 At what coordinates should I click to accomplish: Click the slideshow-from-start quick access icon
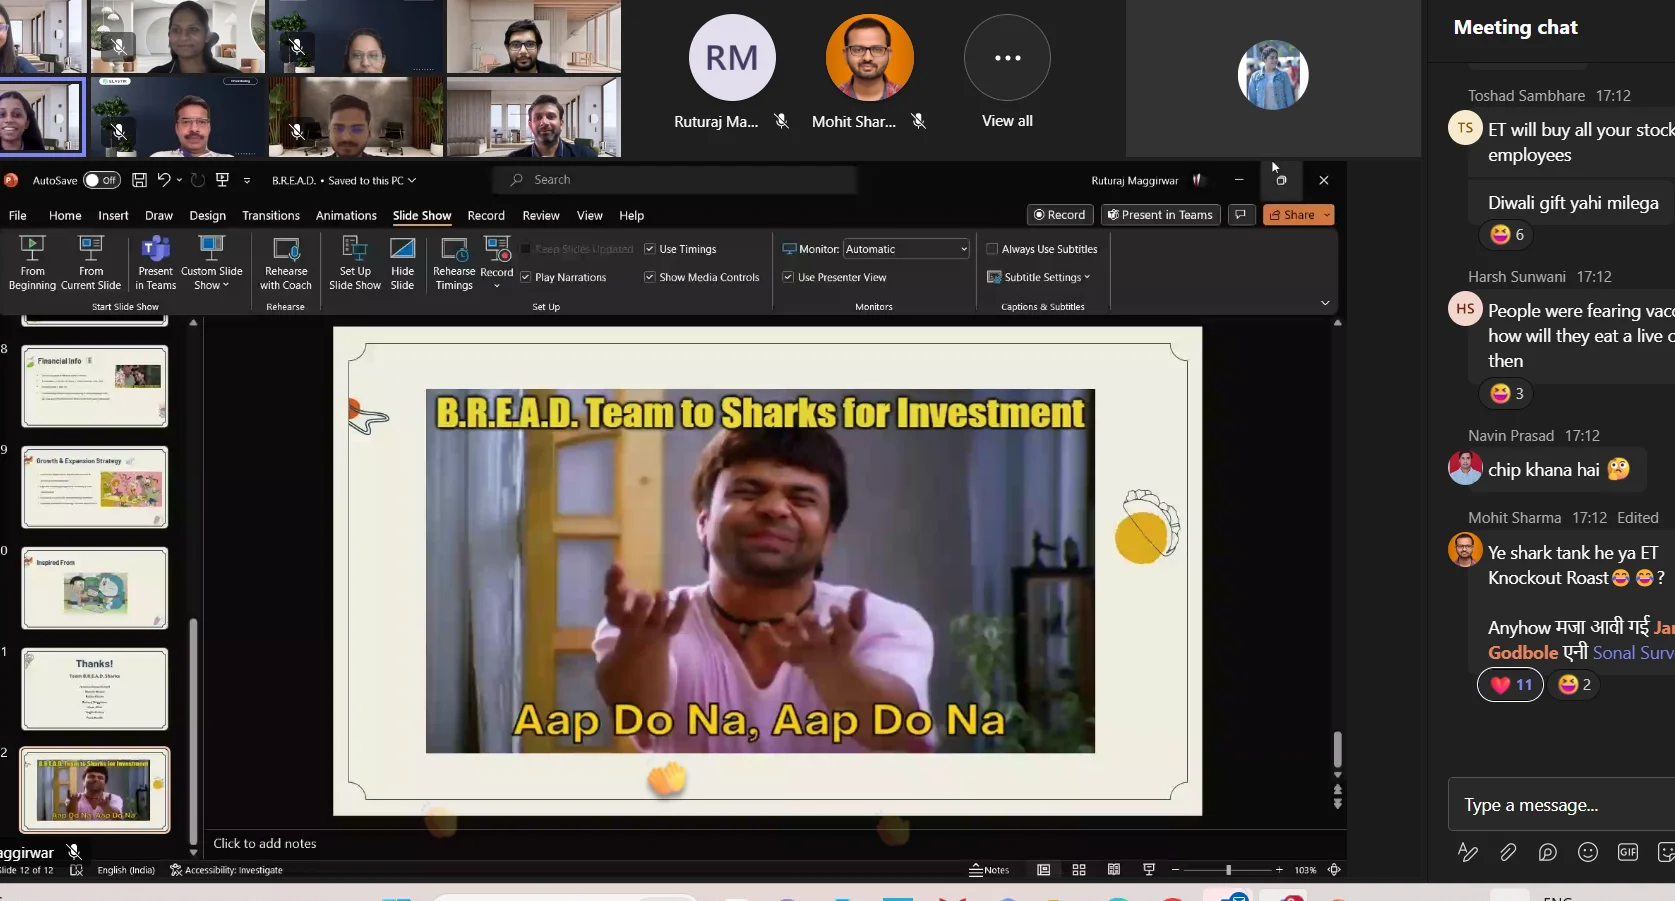tap(222, 180)
